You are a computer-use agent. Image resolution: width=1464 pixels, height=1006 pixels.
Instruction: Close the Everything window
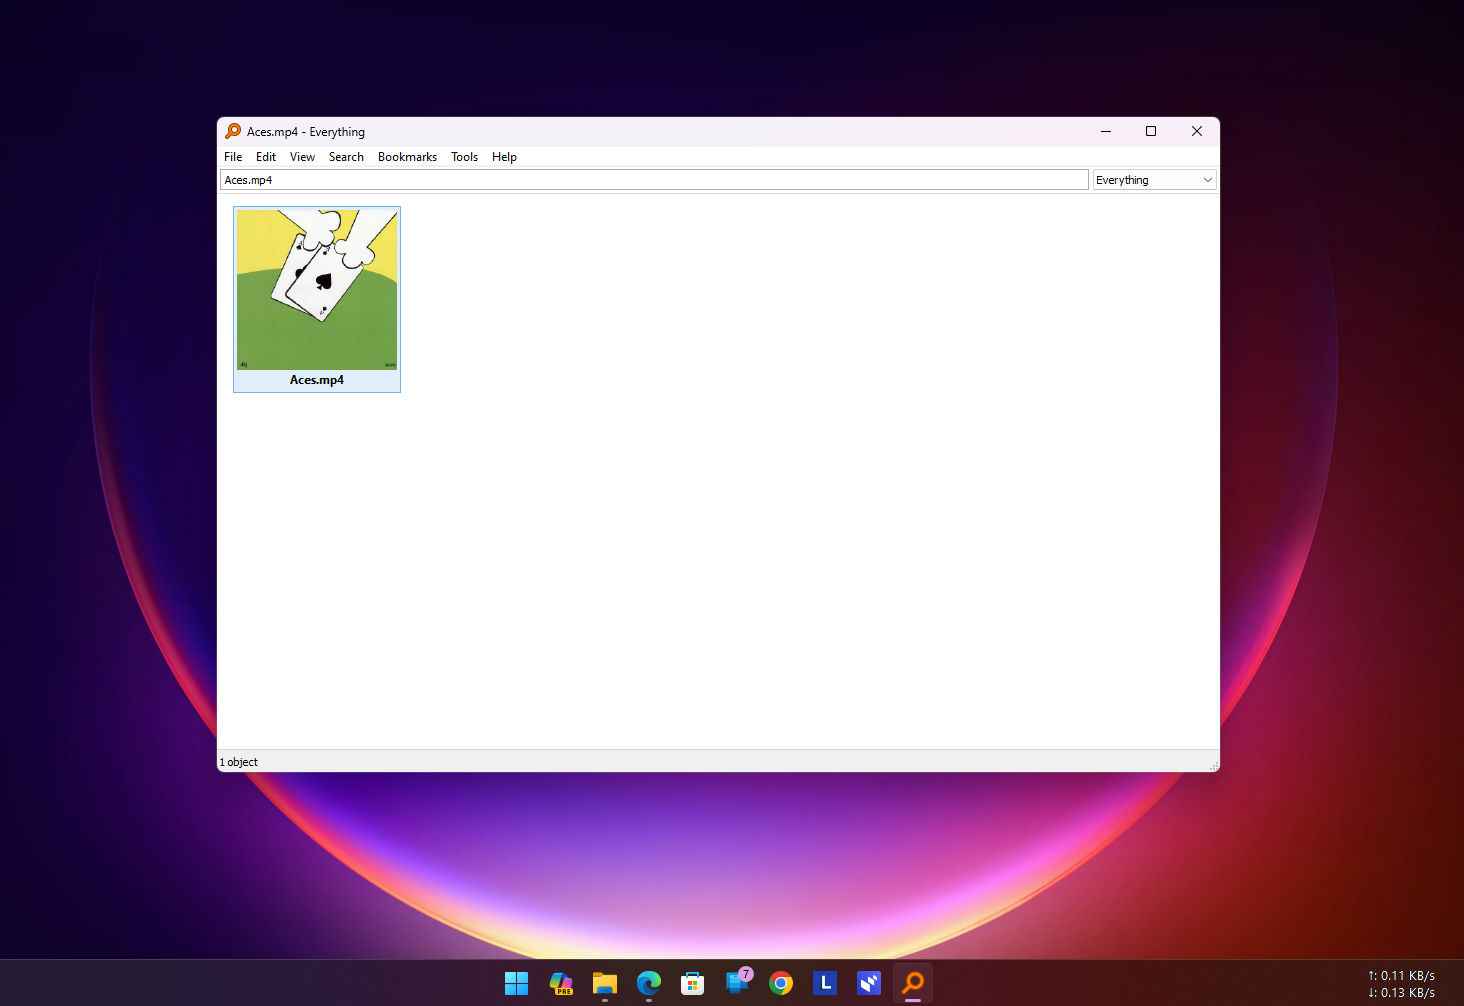click(1197, 131)
